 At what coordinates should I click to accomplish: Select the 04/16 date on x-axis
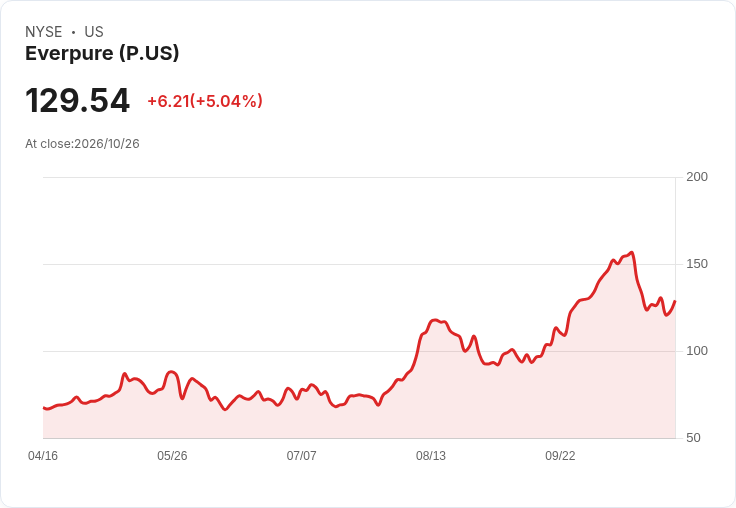(x=43, y=456)
